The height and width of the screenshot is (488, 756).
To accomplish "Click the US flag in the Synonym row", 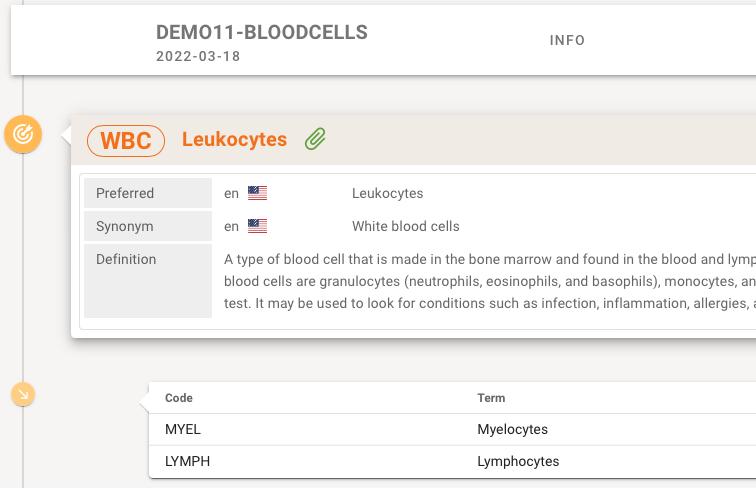I will tap(258, 226).
